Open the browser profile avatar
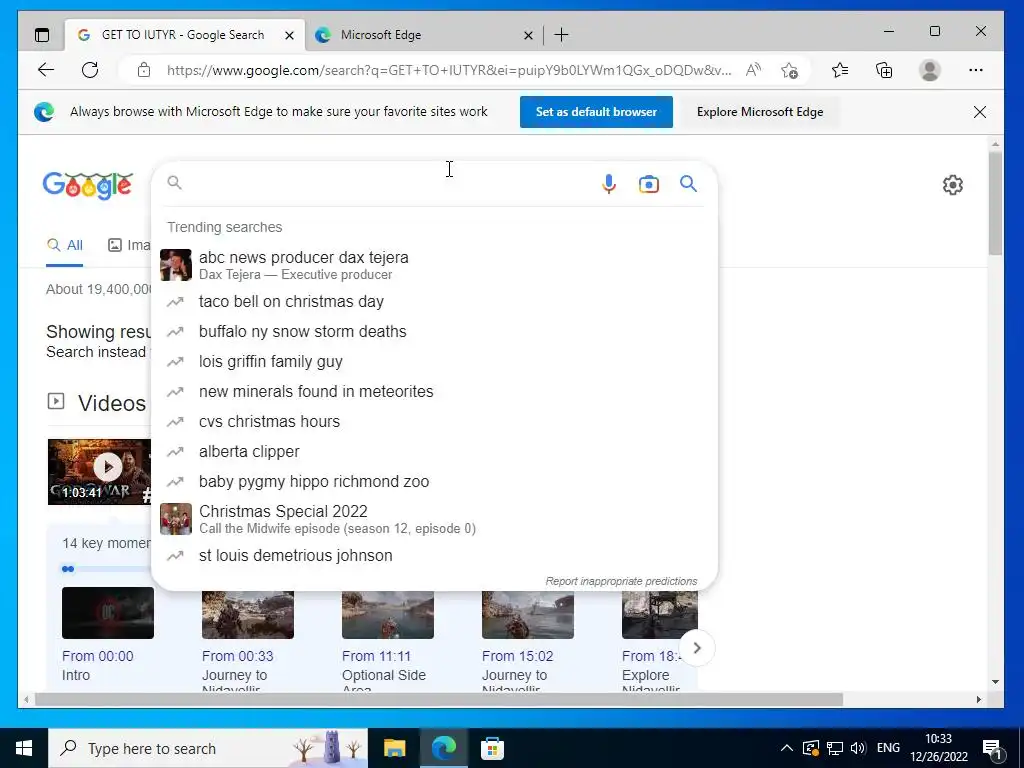Image resolution: width=1024 pixels, height=768 pixels. click(x=929, y=70)
